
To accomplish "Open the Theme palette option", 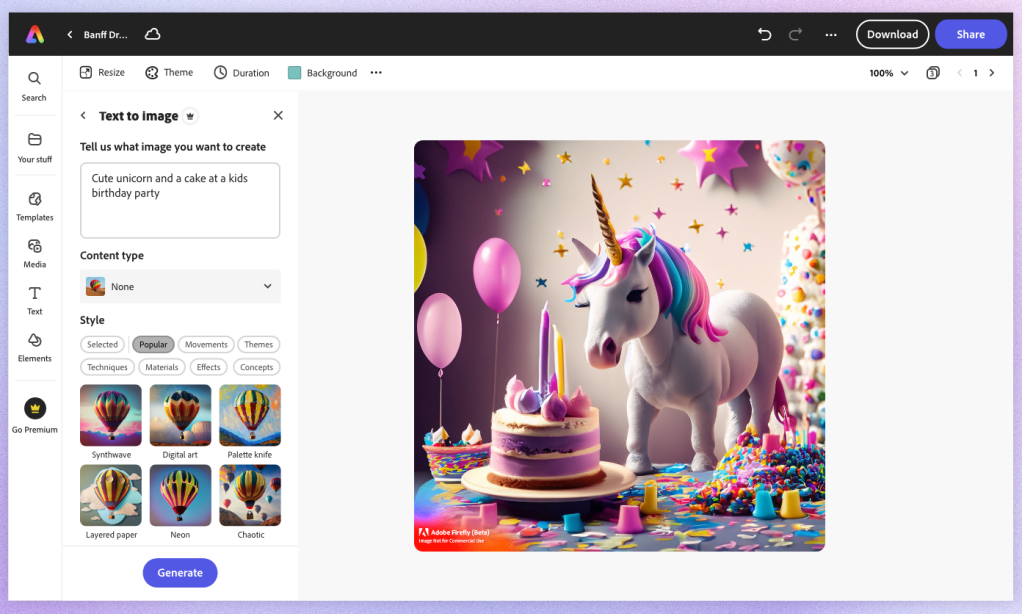I will (169, 72).
